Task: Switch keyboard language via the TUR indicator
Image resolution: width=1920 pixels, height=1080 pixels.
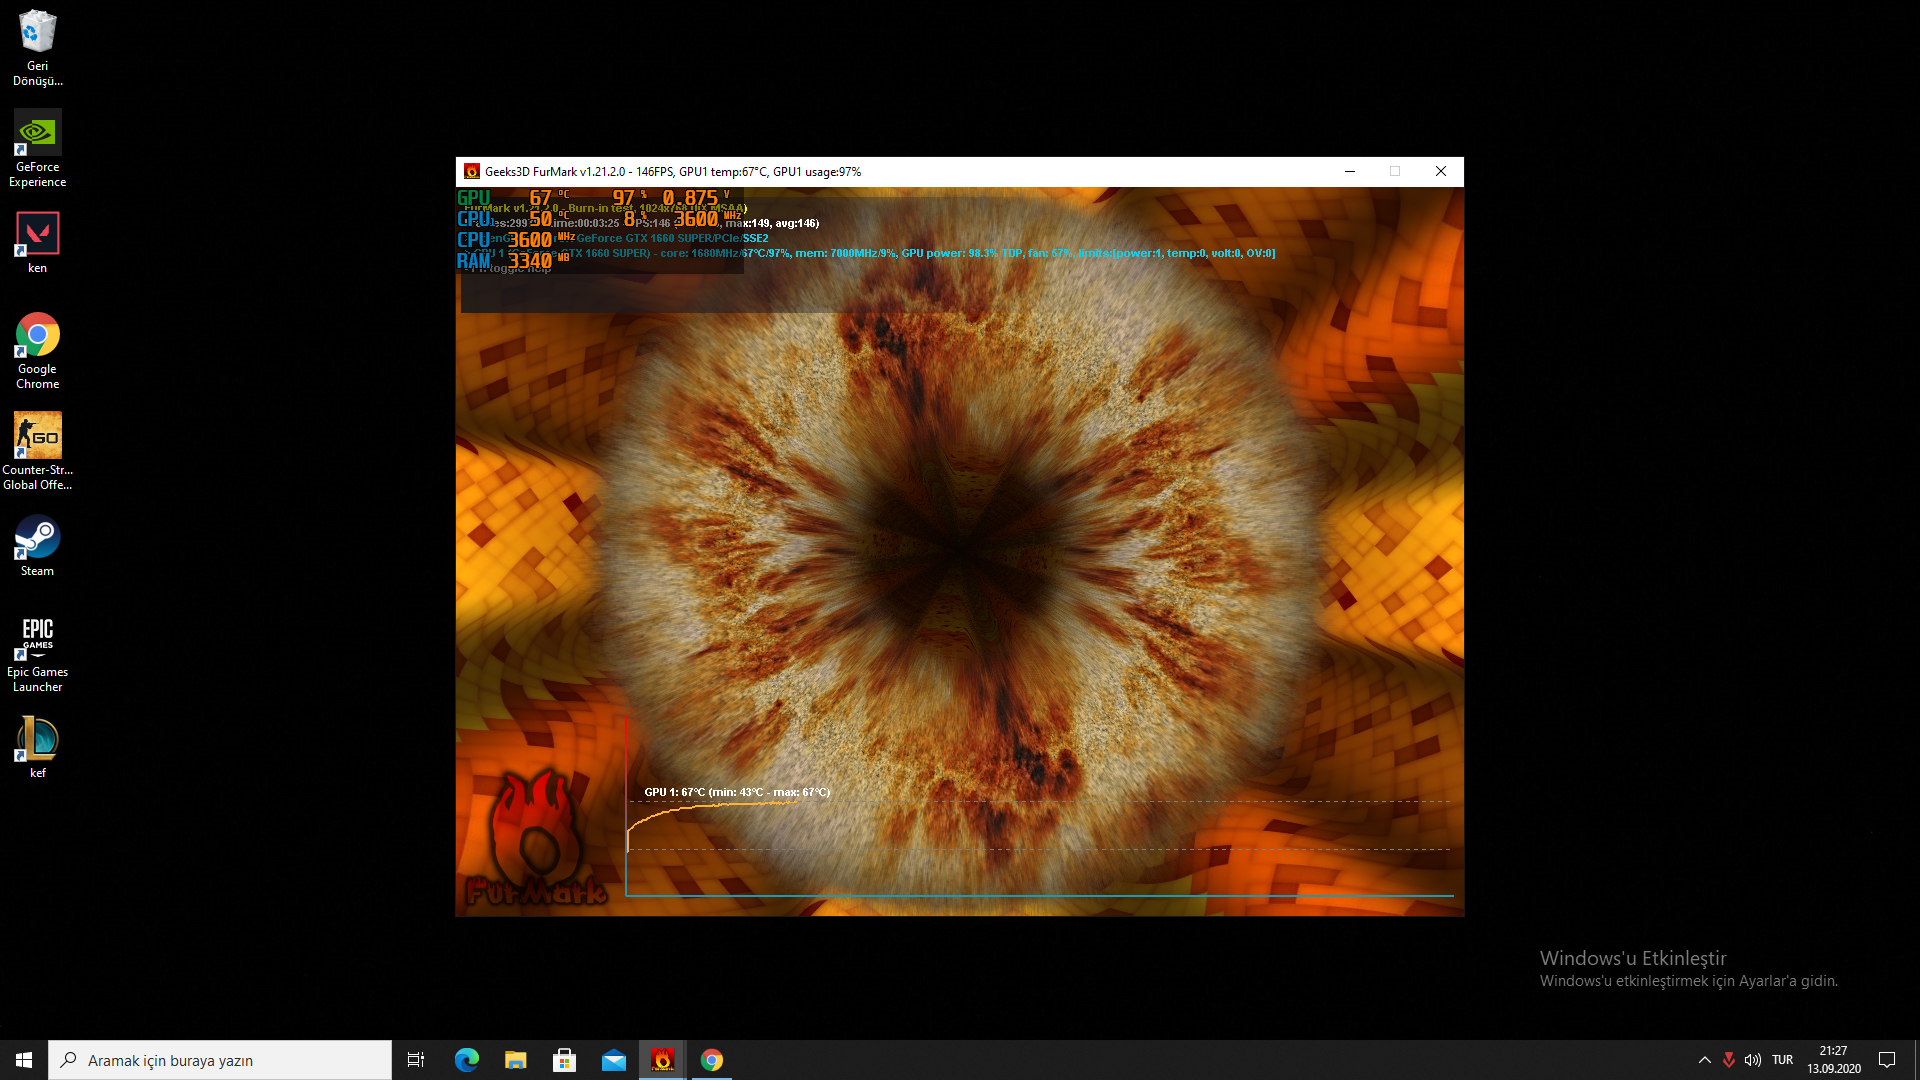Action: (1782, 1060)
